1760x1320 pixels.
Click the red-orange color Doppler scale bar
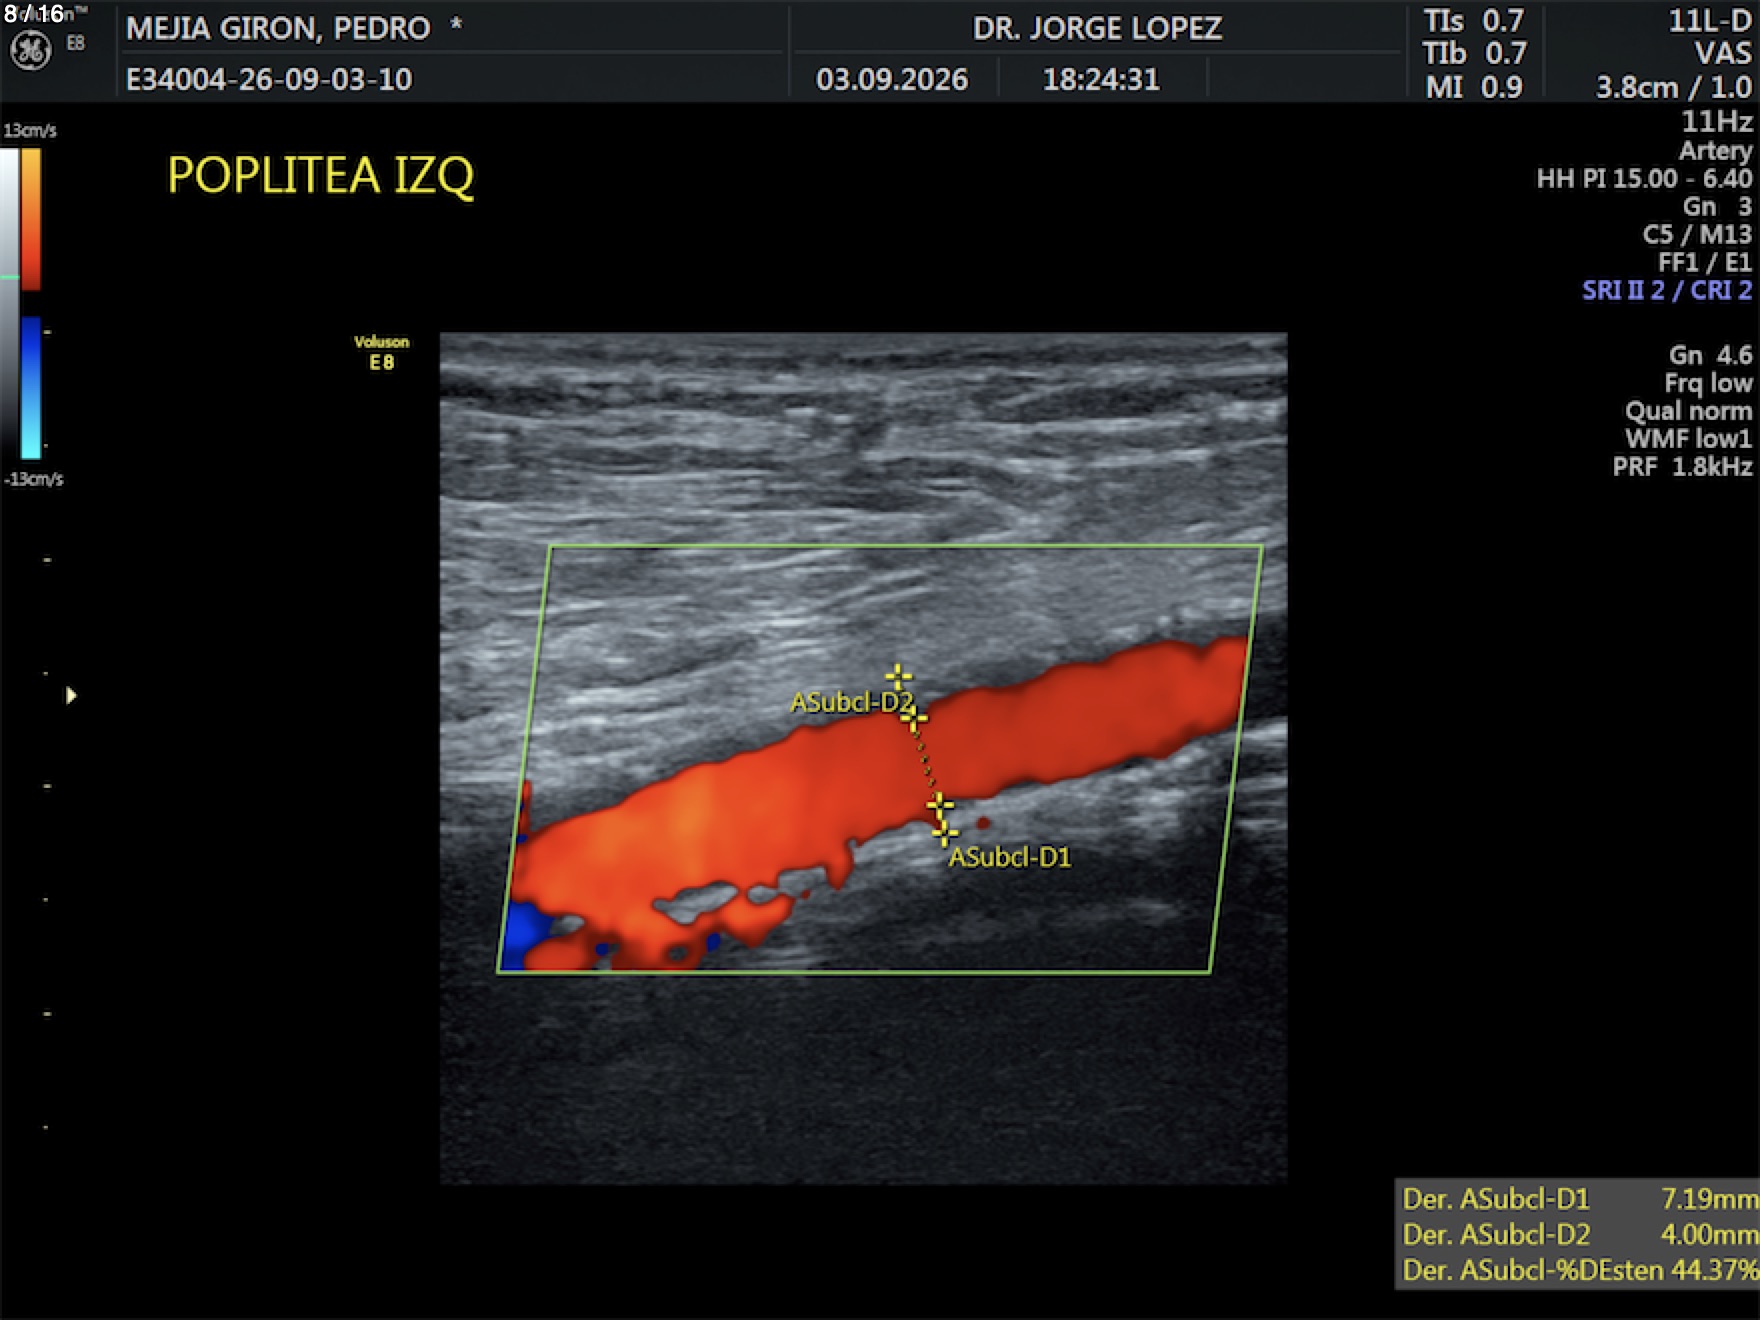tap(31, 219)
